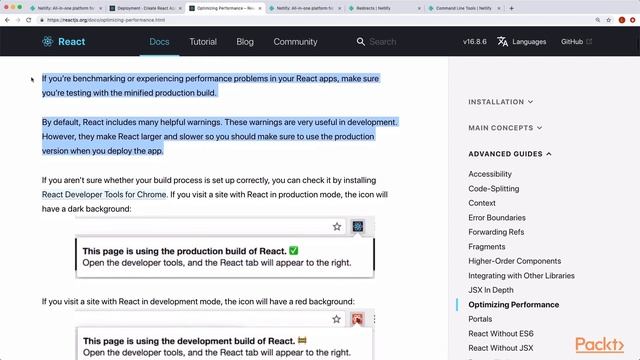Open the Portals guide link
This screenshot has height=360, width=640.
480,319
